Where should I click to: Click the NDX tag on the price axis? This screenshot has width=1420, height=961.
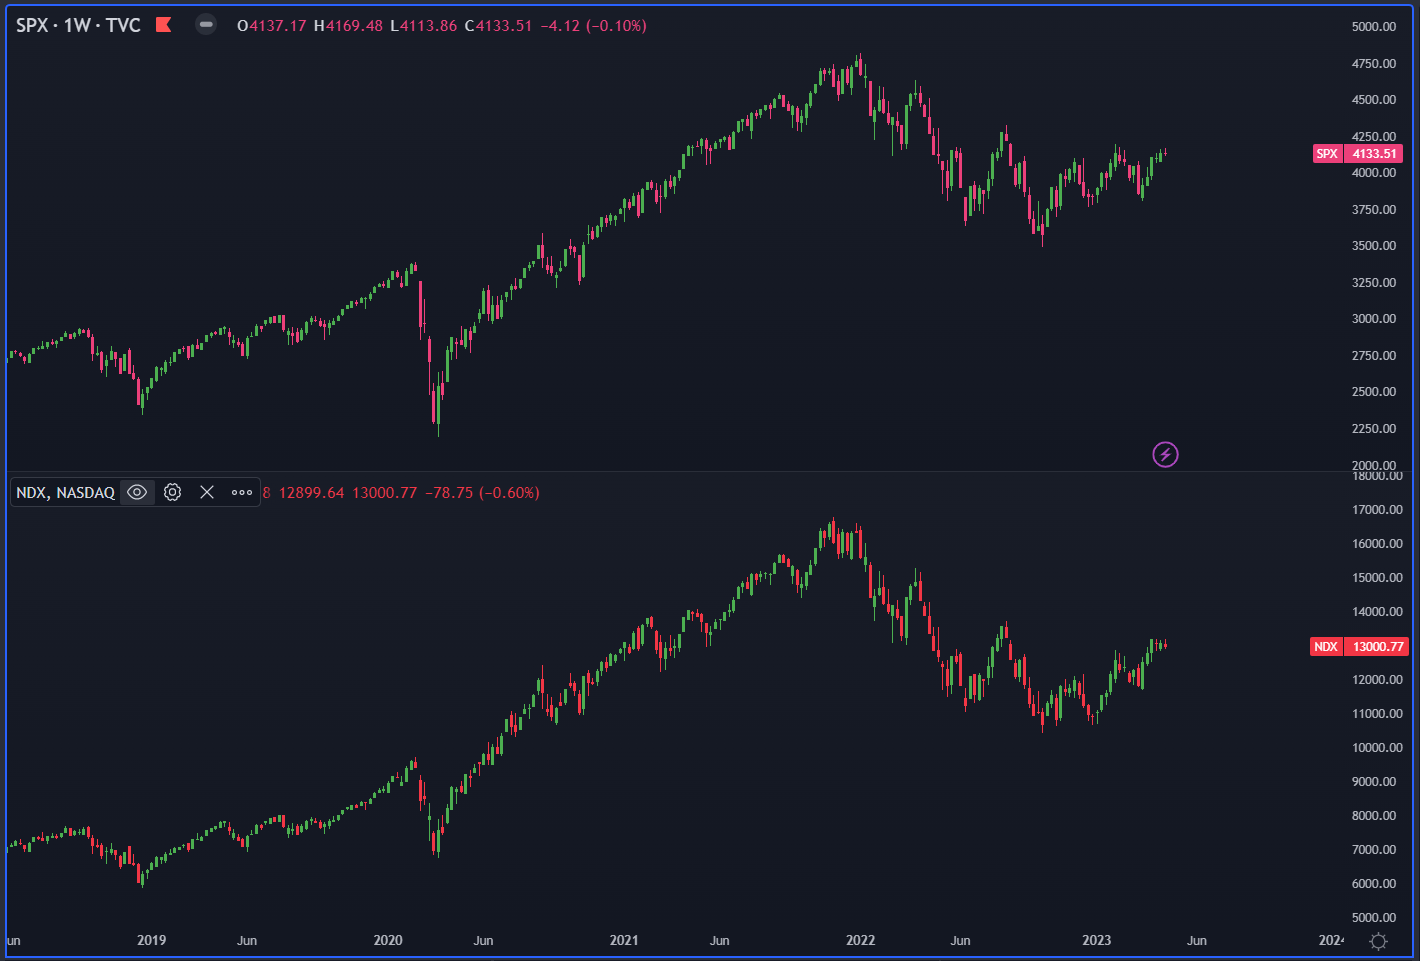pyautogui.click(x=1326, y=647)
